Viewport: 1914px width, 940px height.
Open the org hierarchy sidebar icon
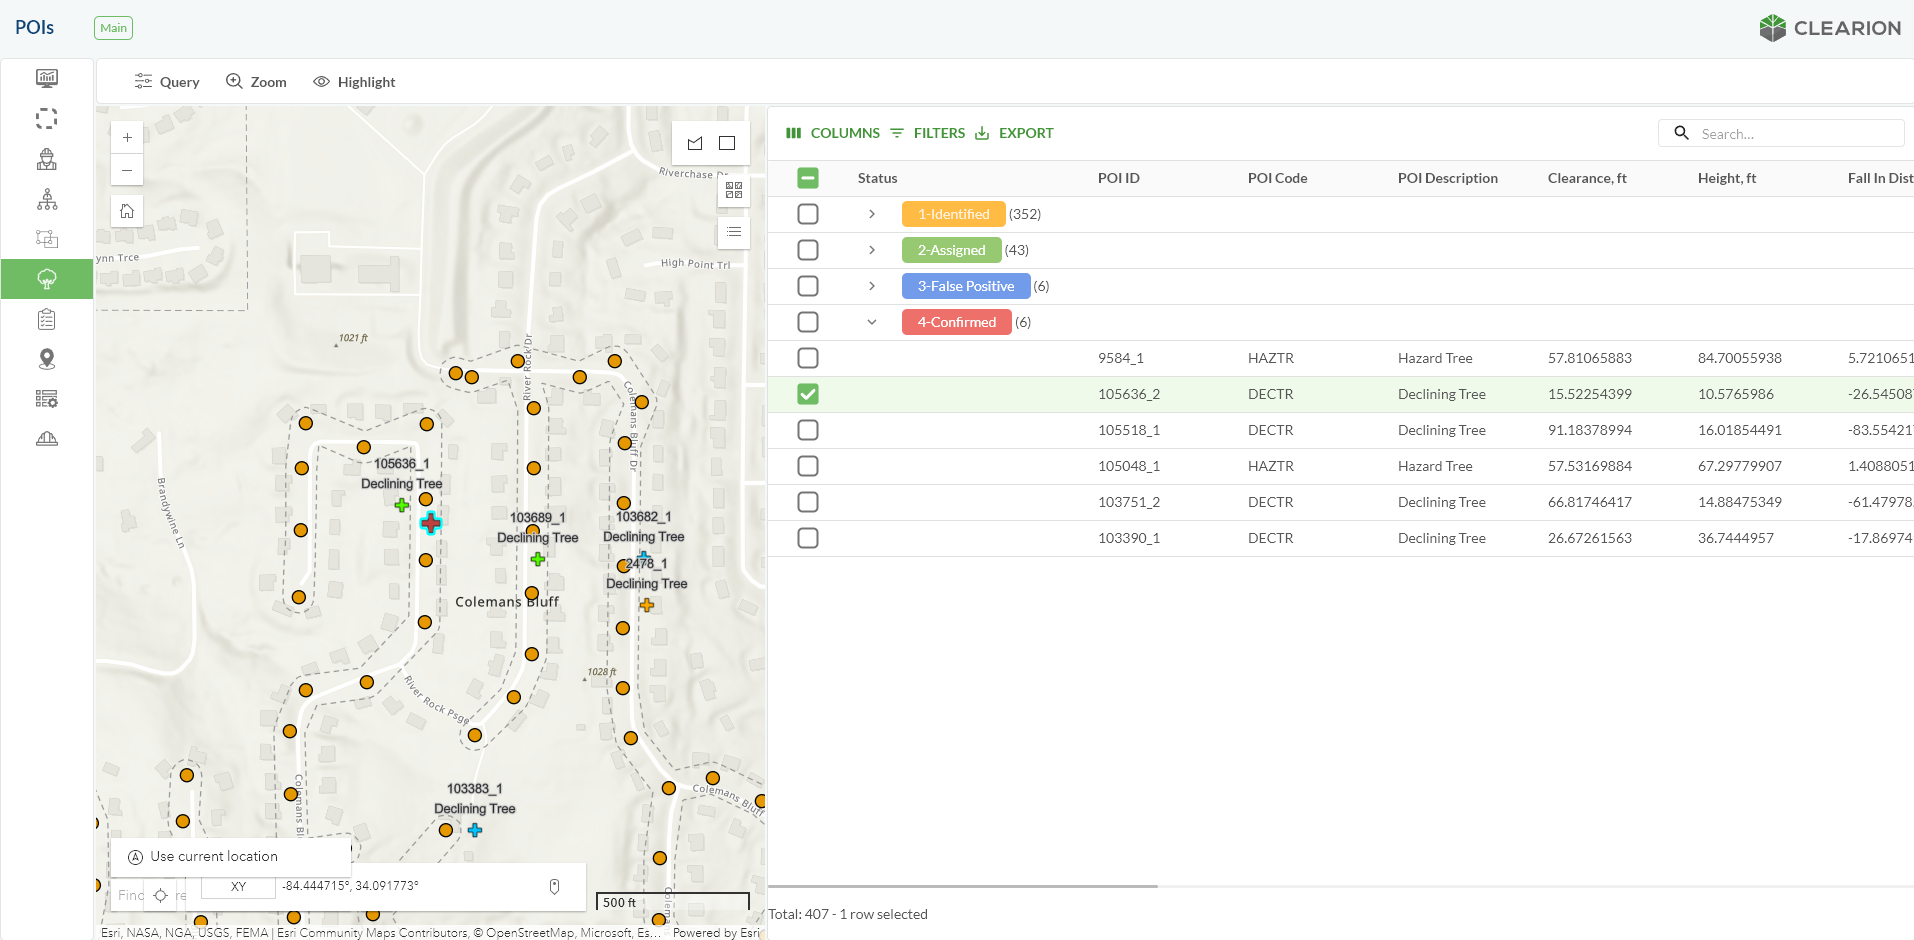(47, 199)
